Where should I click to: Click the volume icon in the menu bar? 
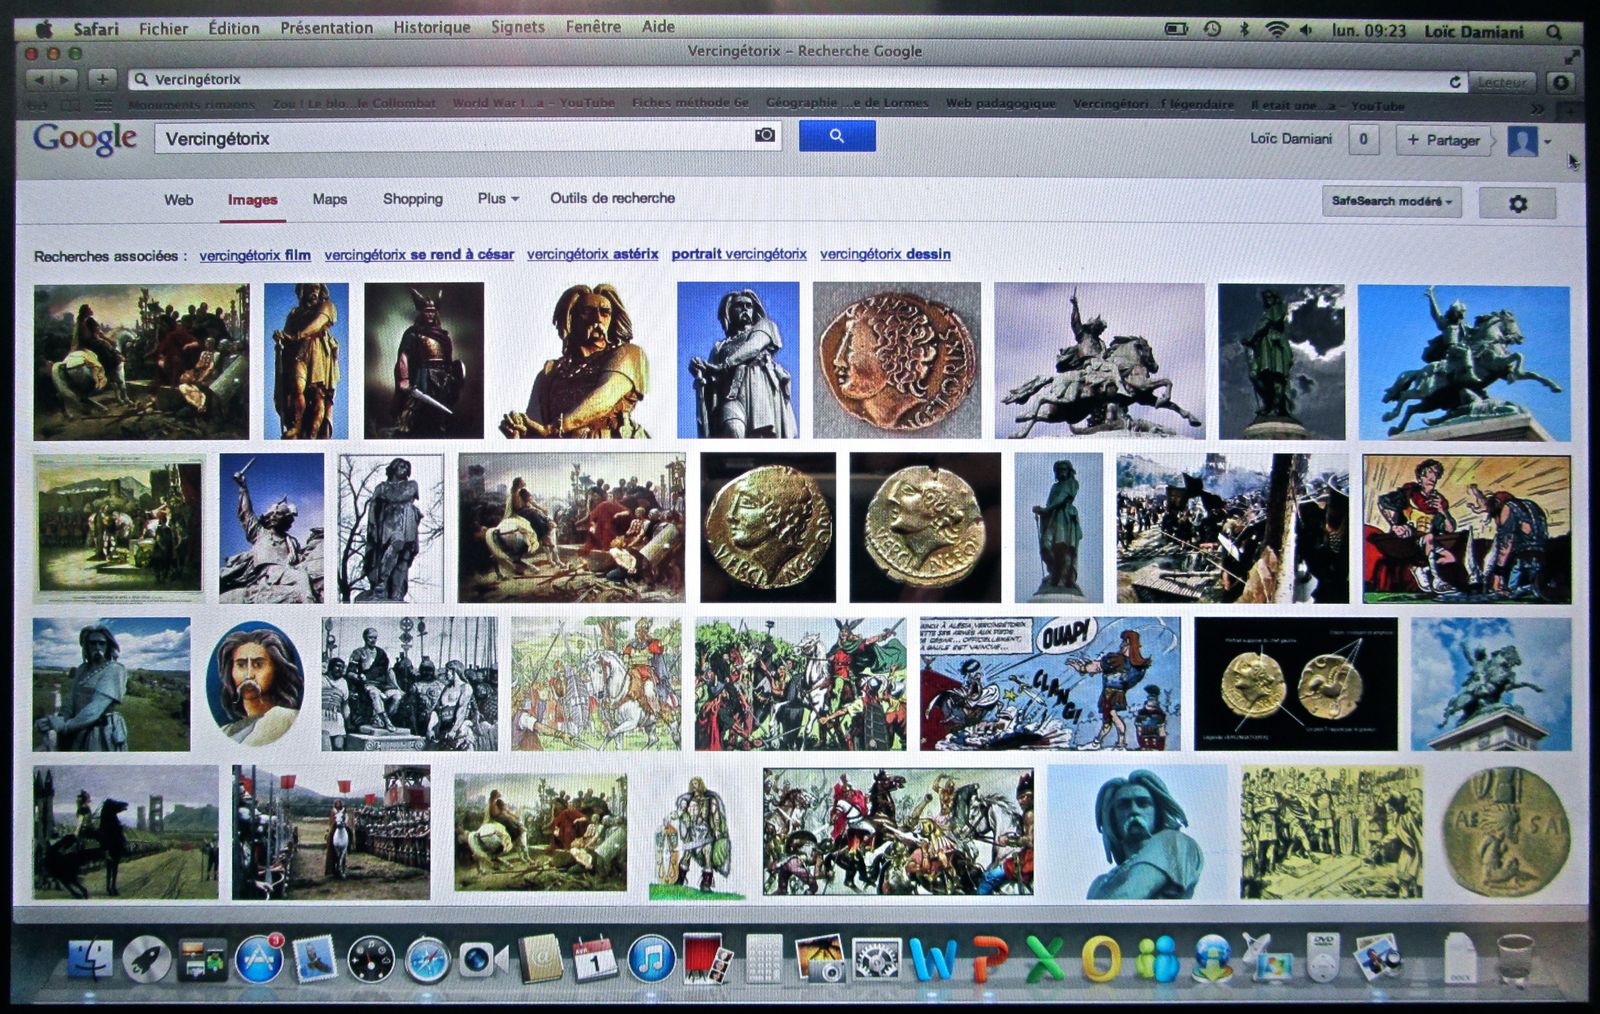1306,30
